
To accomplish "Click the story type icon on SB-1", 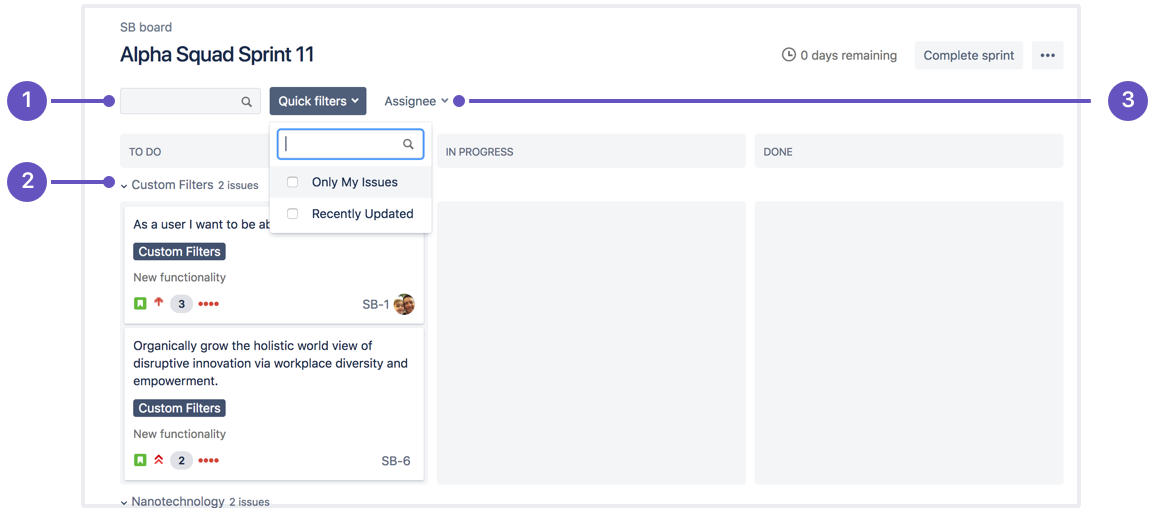I will (140, 304).
